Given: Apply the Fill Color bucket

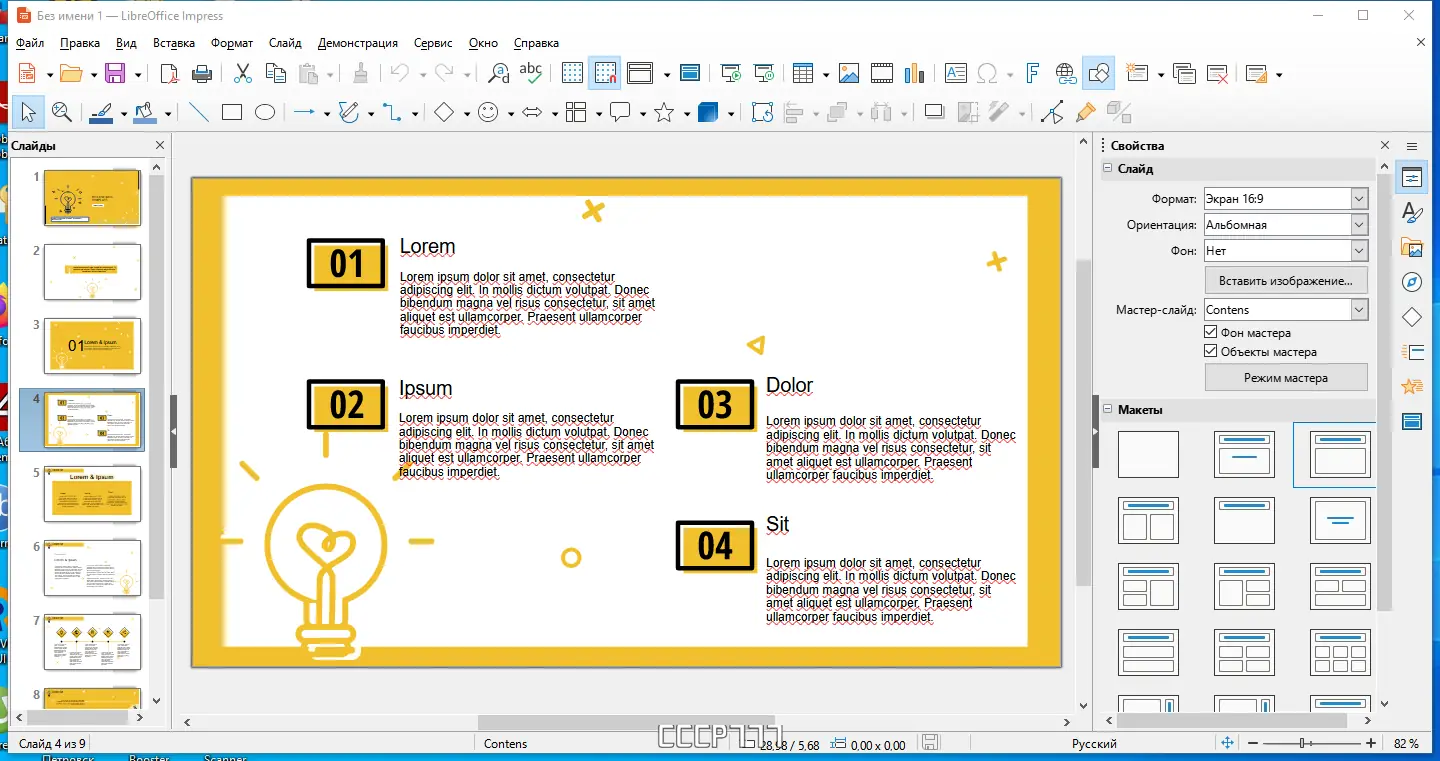Looking at the screenshot, I should point(145,112).
